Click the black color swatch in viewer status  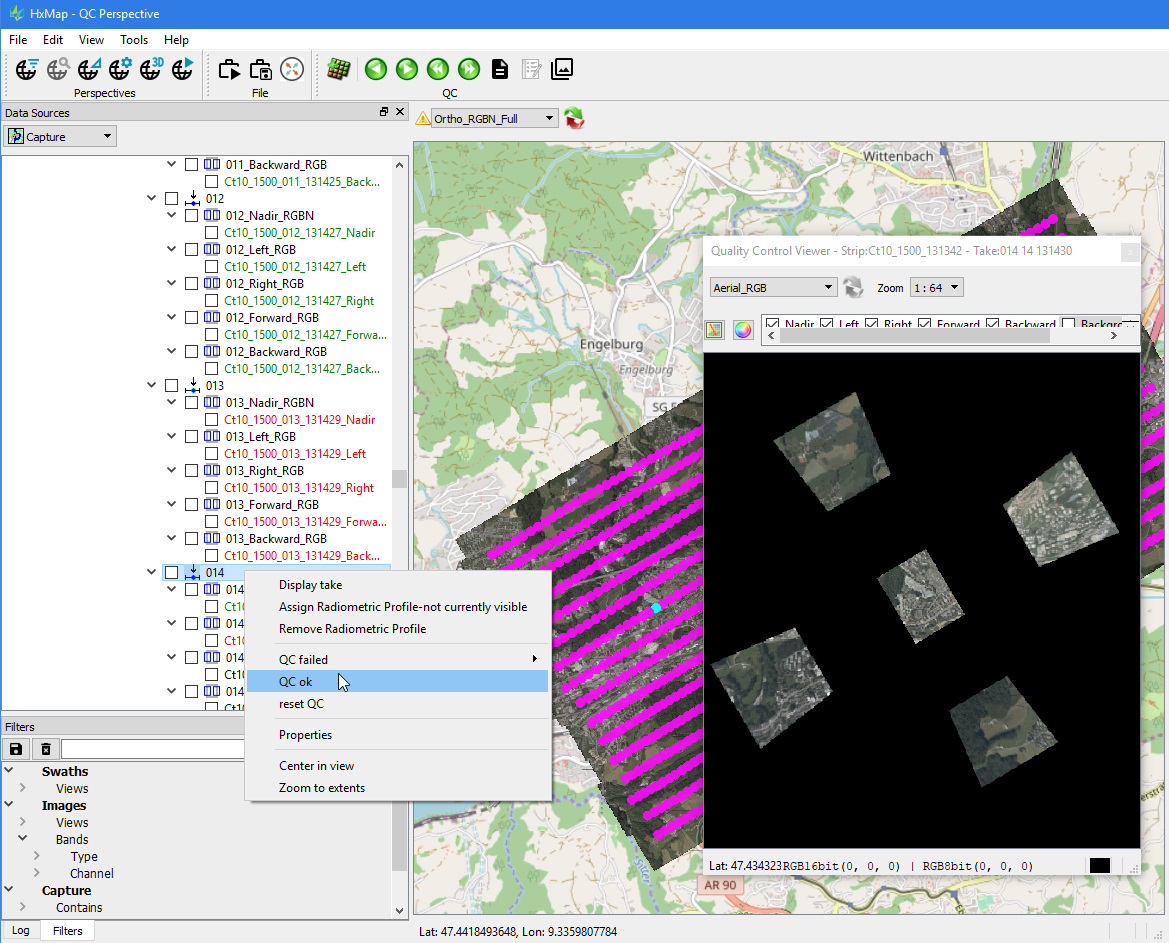1100,866
